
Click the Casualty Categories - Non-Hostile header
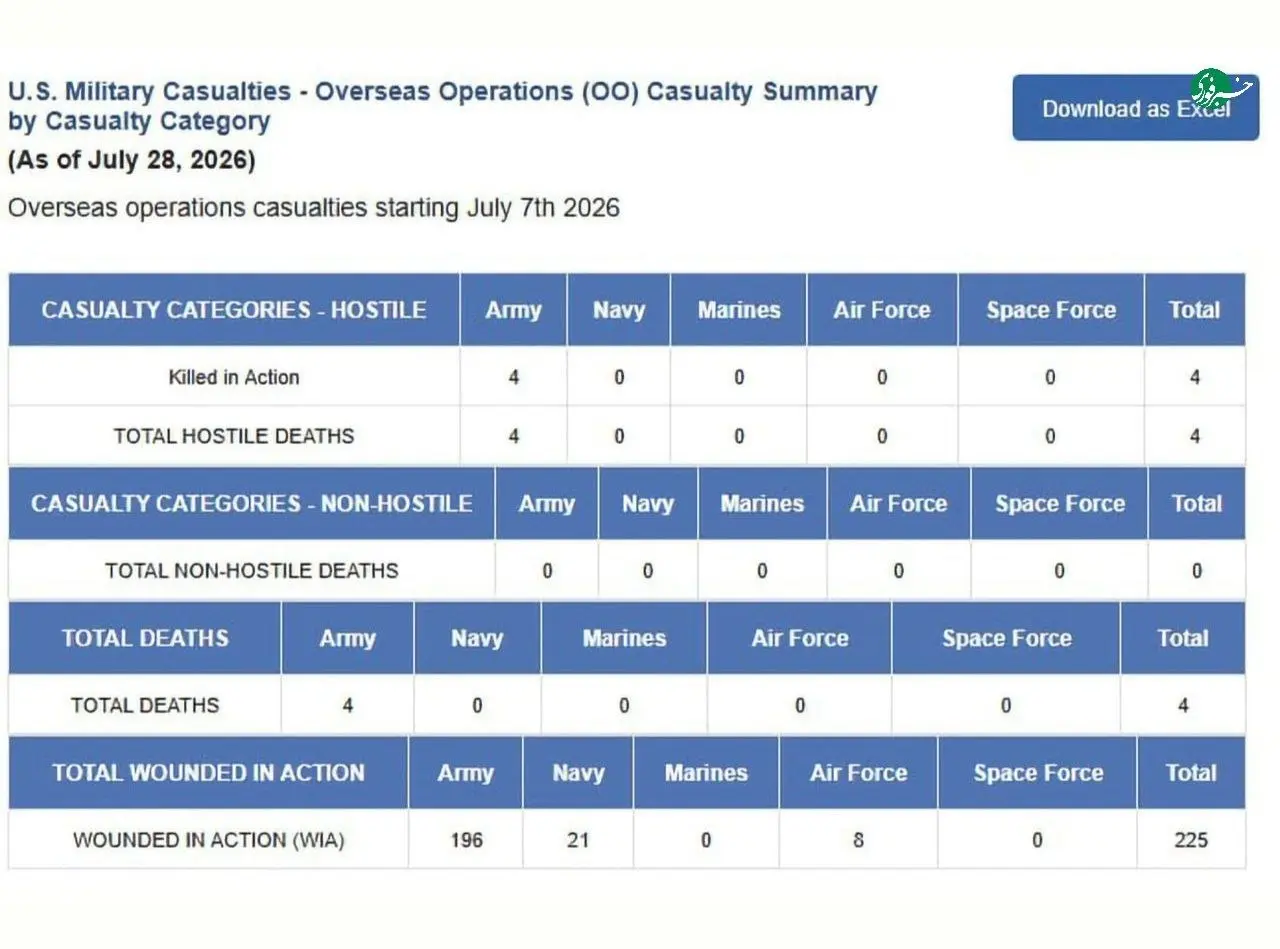[252, 504]
